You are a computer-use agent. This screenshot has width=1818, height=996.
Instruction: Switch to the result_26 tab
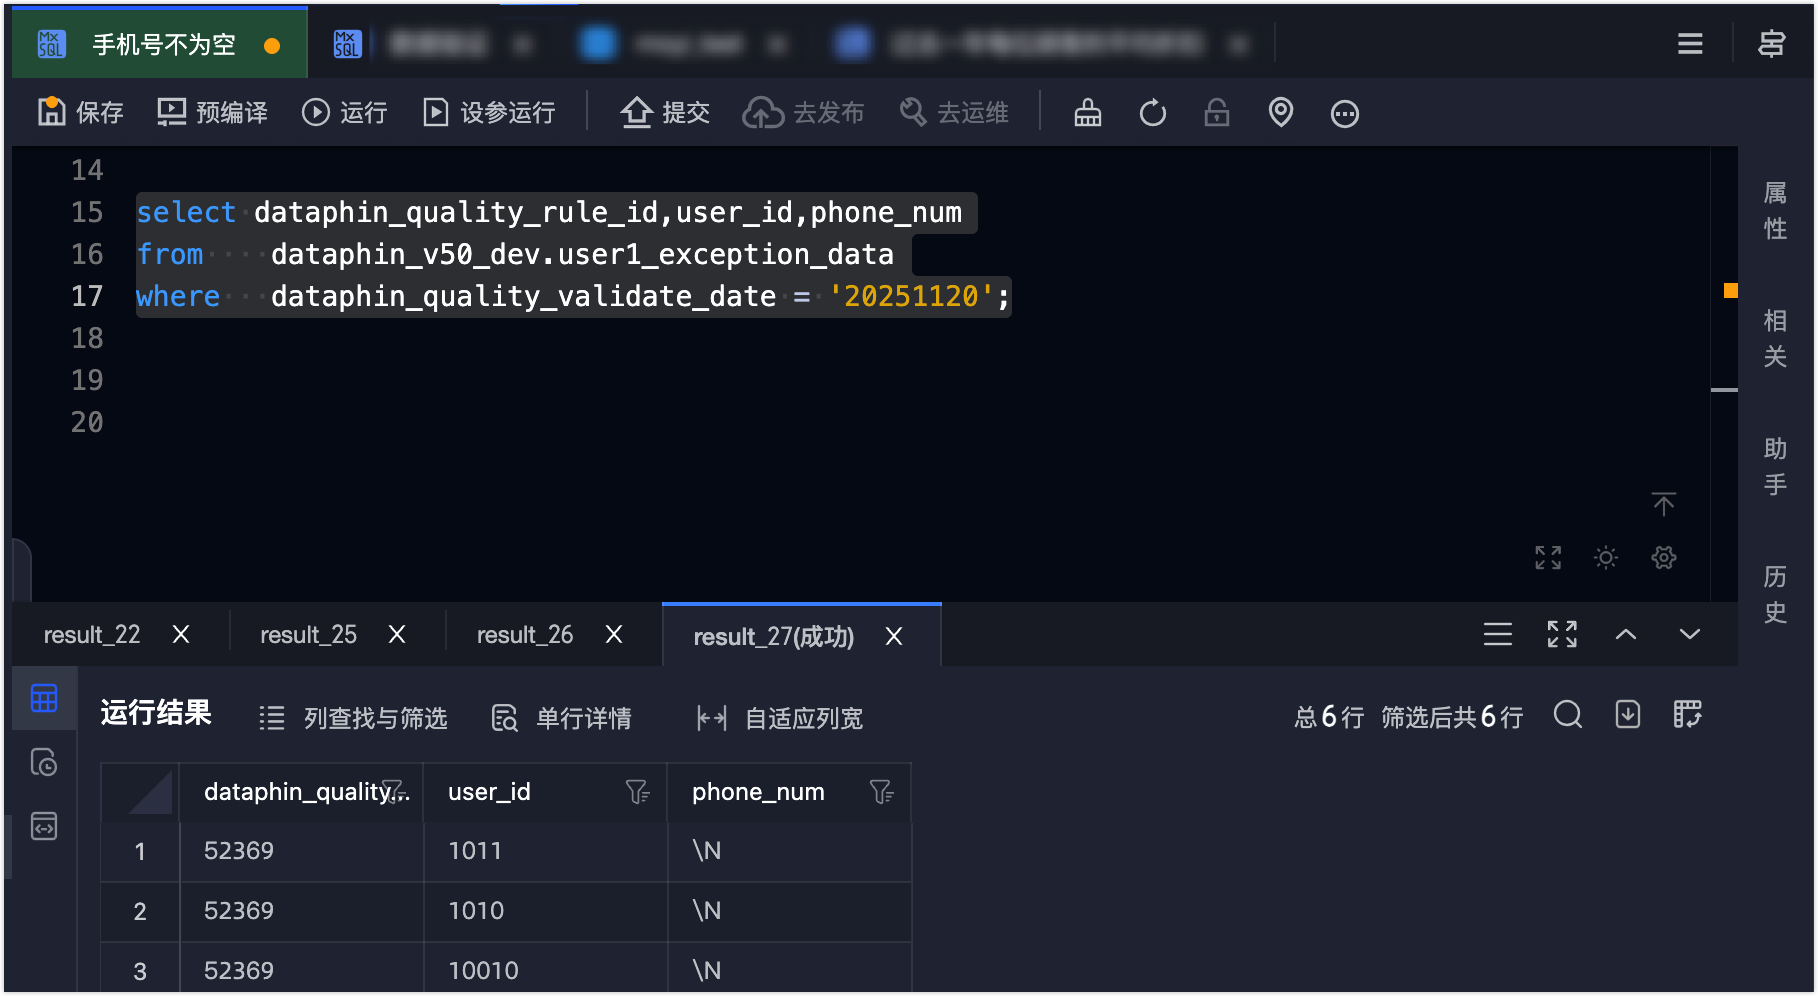pyautogui.click(x=525, y=635)
